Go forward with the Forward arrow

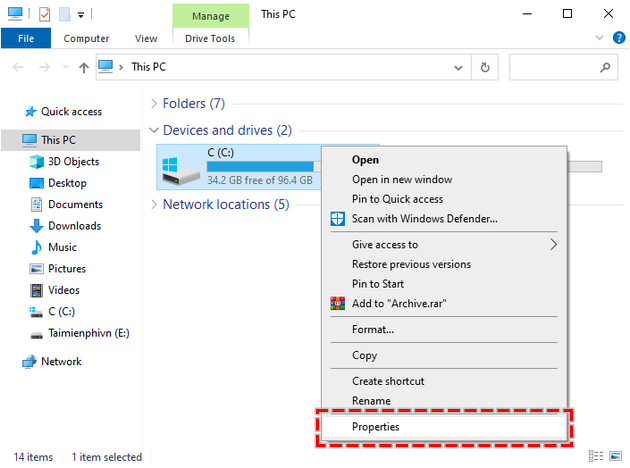click(x=44, y=67)
